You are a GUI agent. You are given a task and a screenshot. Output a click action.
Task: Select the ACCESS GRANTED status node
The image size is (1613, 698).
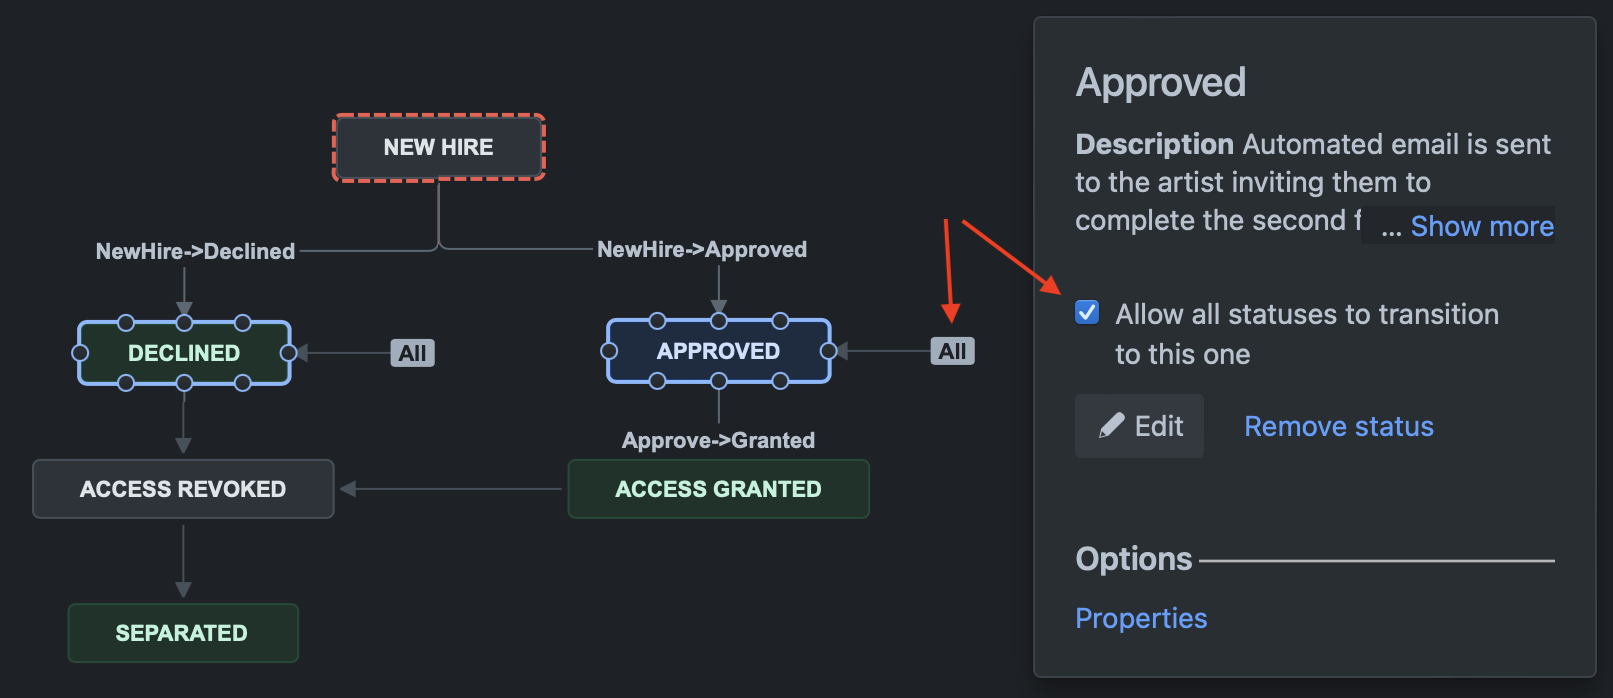click(718, 489)
